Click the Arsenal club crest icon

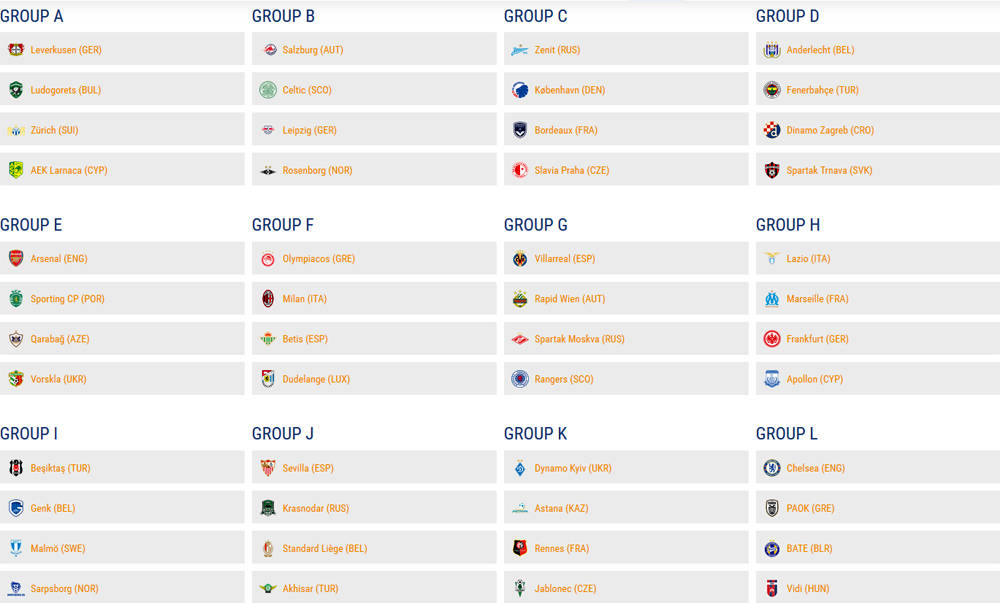pyautogui.click(x=16, y=259)
